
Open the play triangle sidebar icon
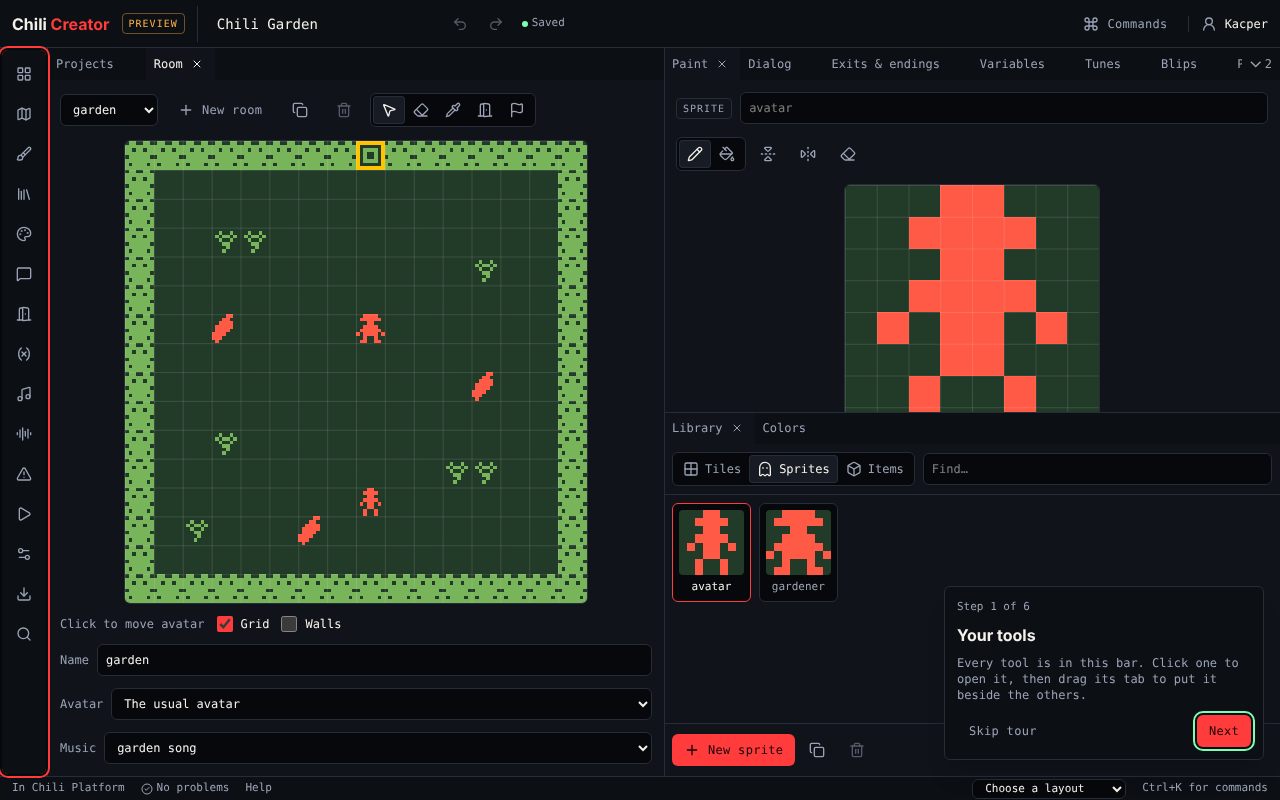24,514
